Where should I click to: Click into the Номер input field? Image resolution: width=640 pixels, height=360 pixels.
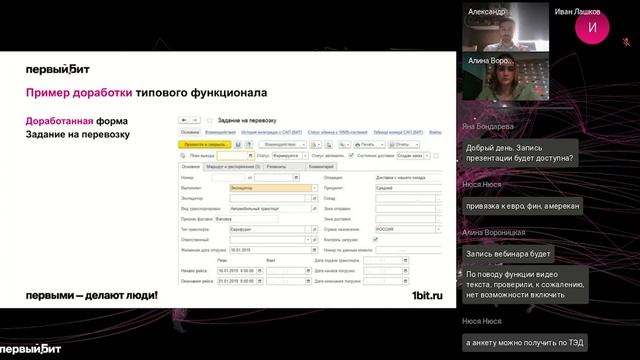pos(228,178)
